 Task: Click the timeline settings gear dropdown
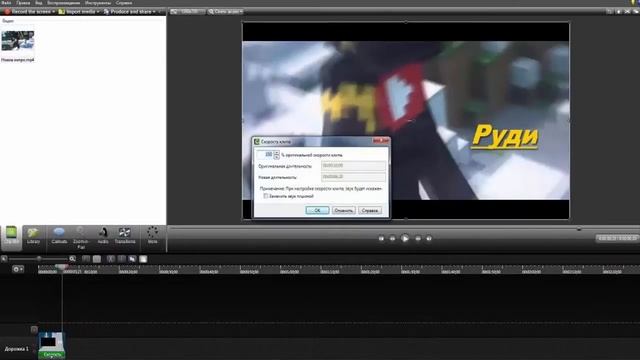click(18, 269)
